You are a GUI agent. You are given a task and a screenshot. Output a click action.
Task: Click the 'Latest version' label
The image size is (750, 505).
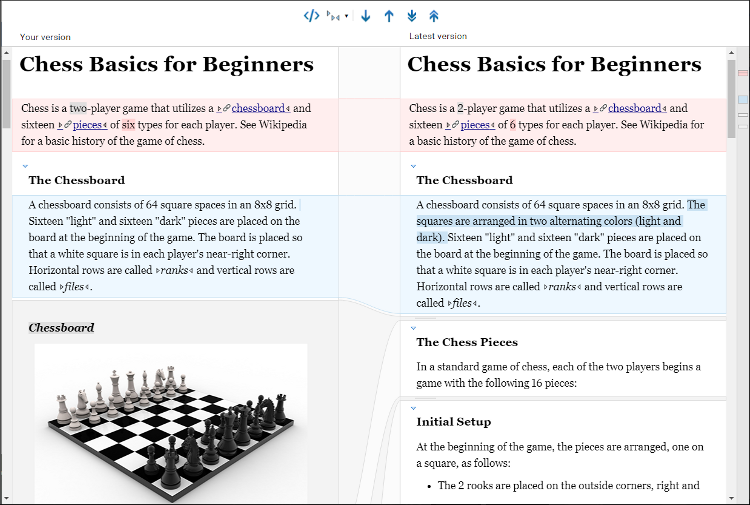(438, 36)
